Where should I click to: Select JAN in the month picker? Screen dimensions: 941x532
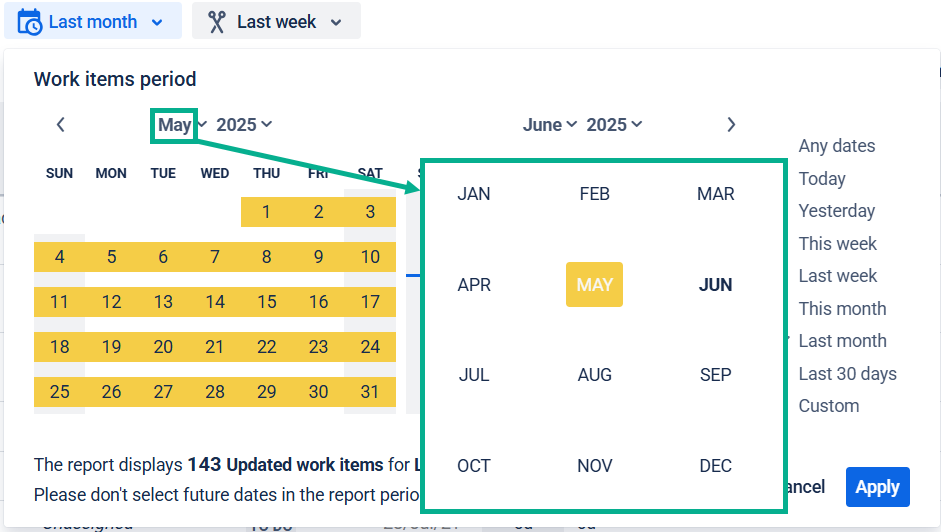click(474, 194)
